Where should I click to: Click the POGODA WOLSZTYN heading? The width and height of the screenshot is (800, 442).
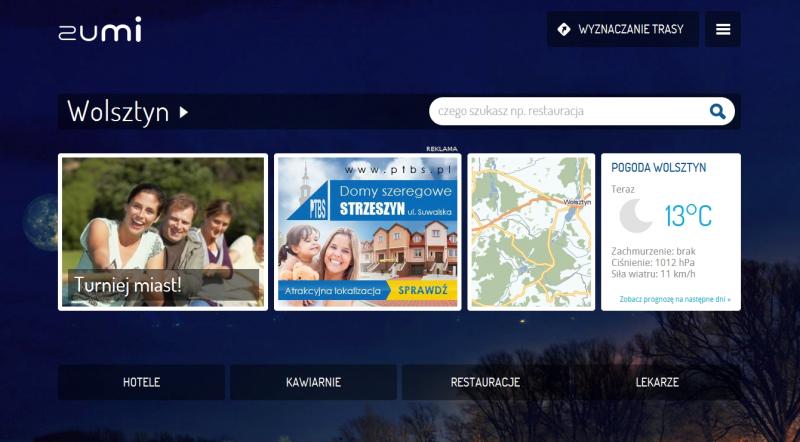(x=658, y=167)
